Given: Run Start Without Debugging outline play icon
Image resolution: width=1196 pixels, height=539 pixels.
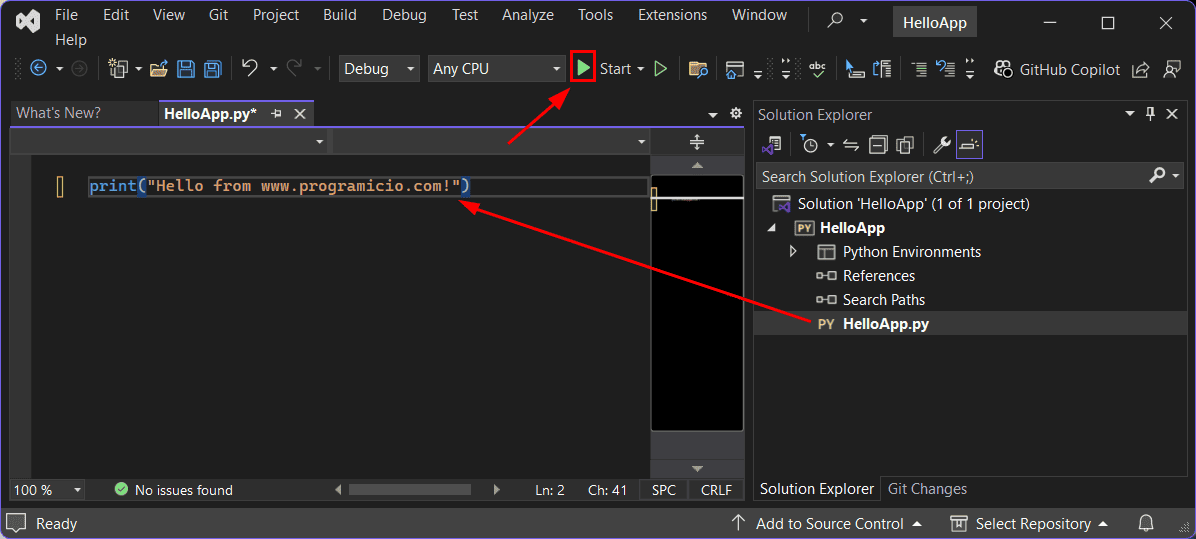Looking at the screenshot, I should click(x=661, y=69).
